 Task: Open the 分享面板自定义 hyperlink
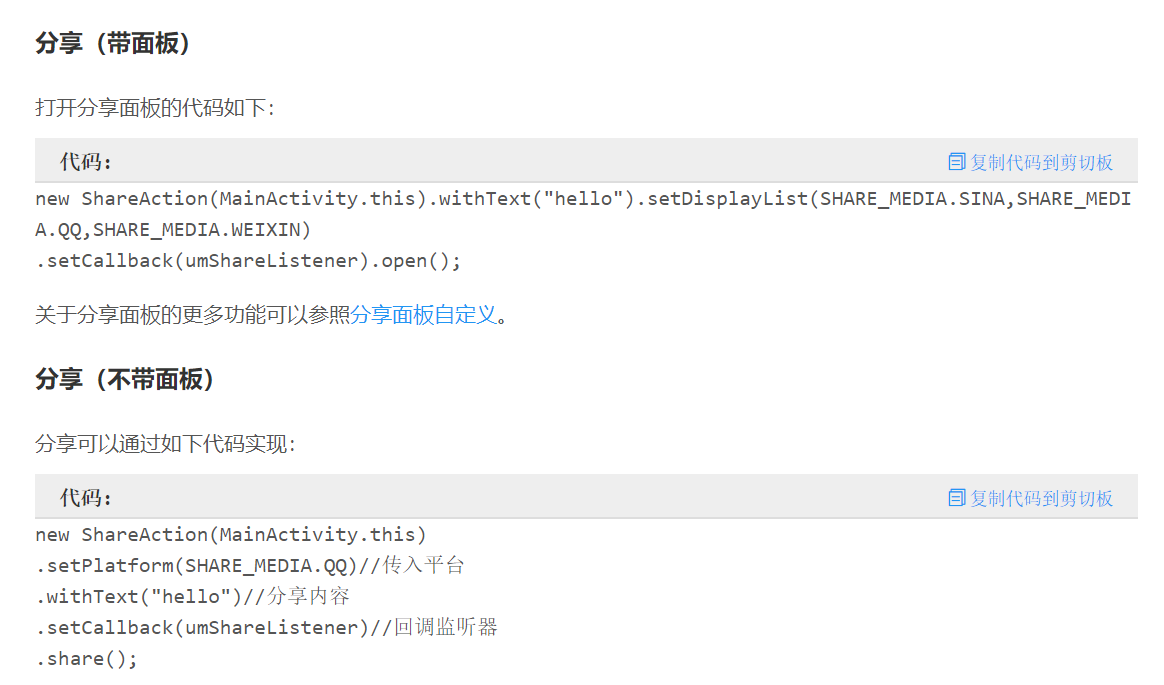425,314
